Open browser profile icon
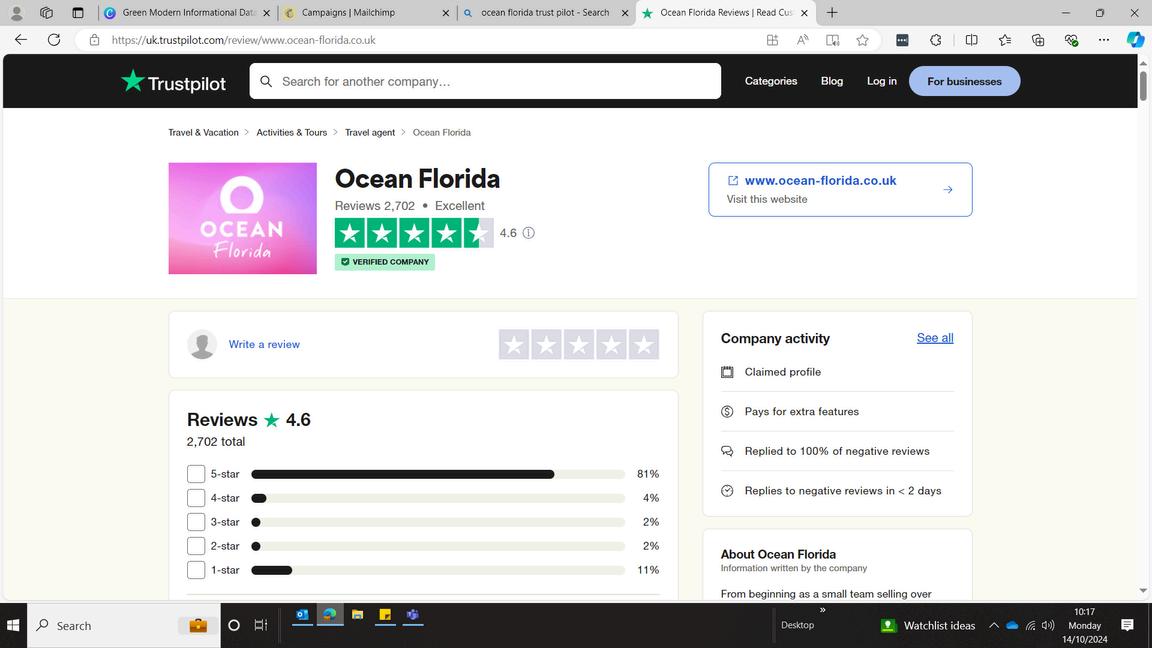The height and width of the screenshot is (648, 1152). coord(16,12)
